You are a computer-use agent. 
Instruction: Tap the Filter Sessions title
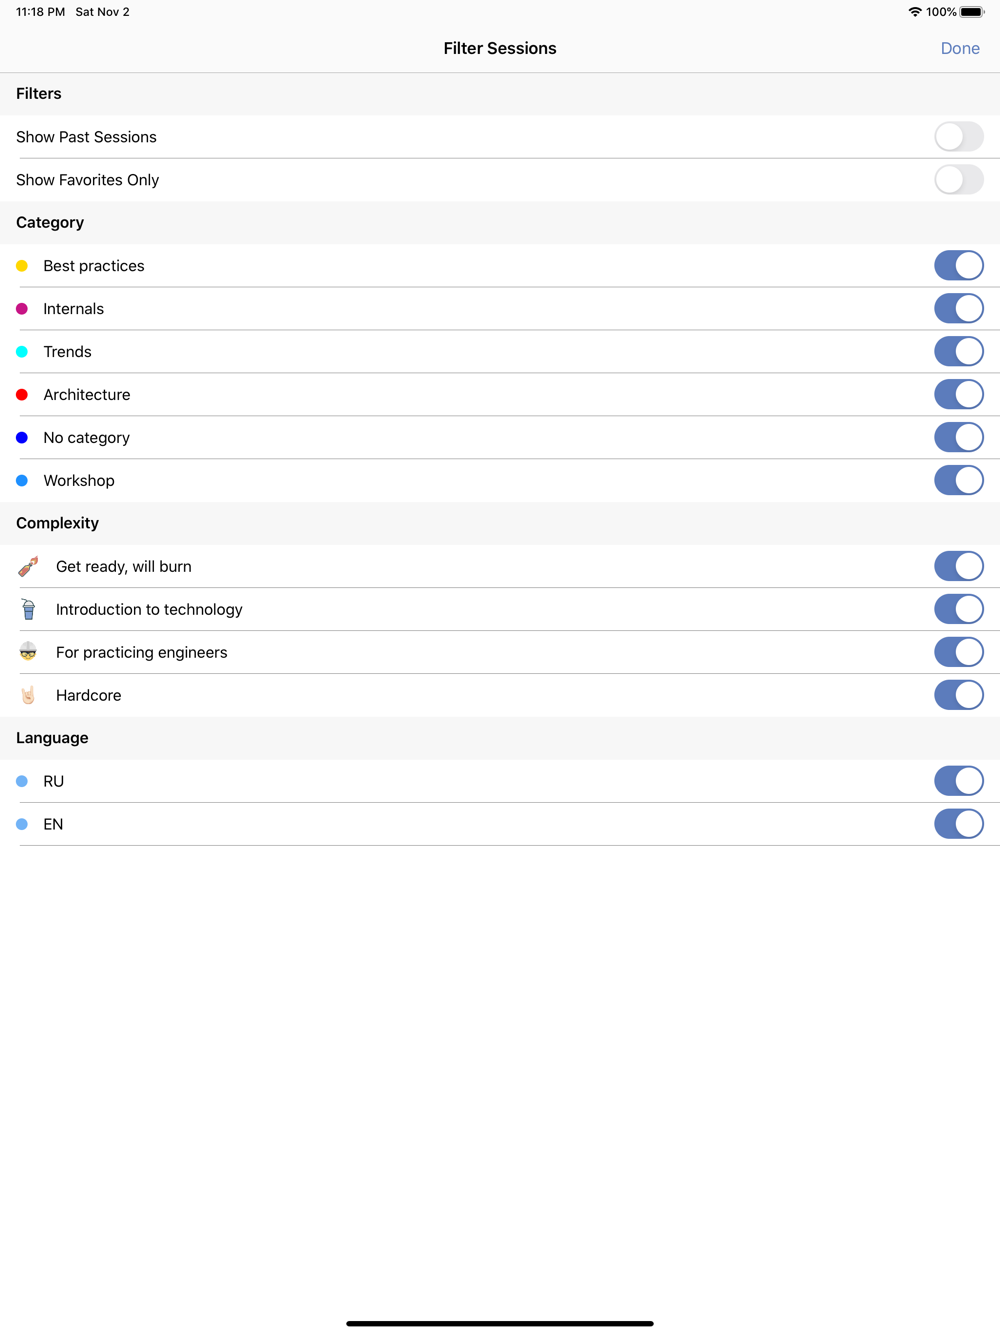[x=500, y=48]
